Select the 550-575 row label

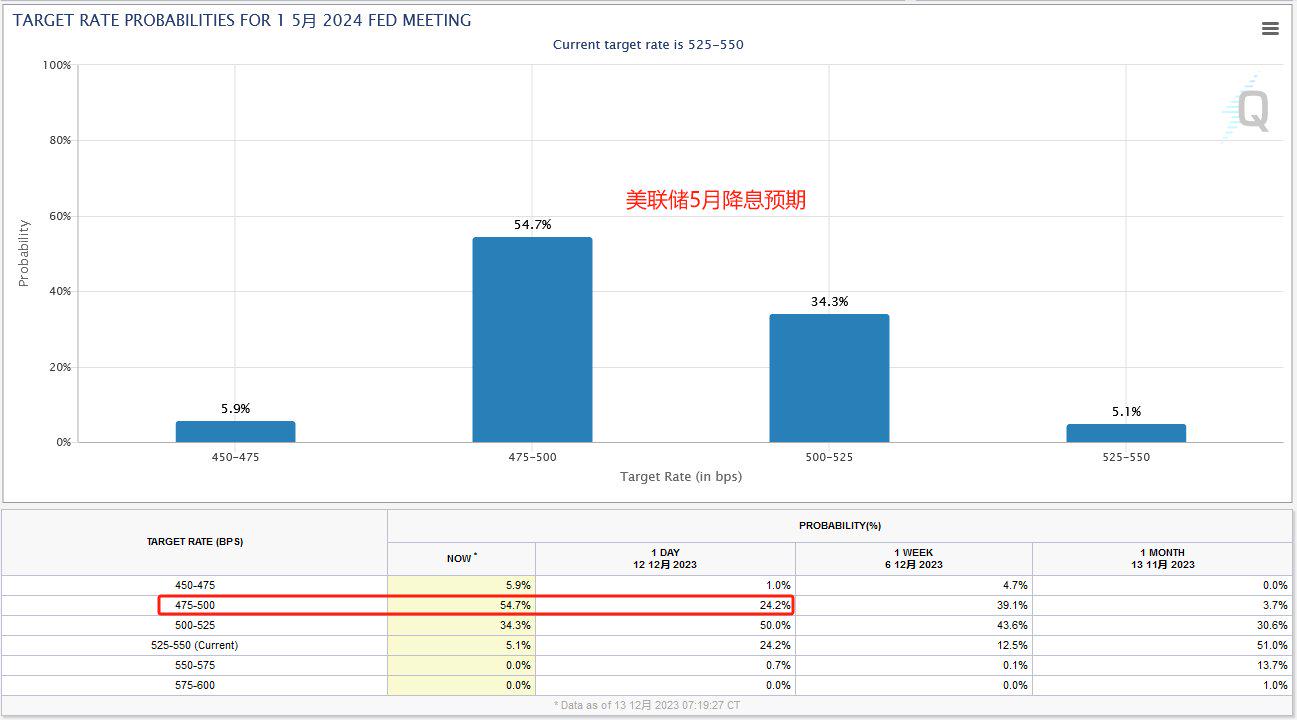(195, 665)
